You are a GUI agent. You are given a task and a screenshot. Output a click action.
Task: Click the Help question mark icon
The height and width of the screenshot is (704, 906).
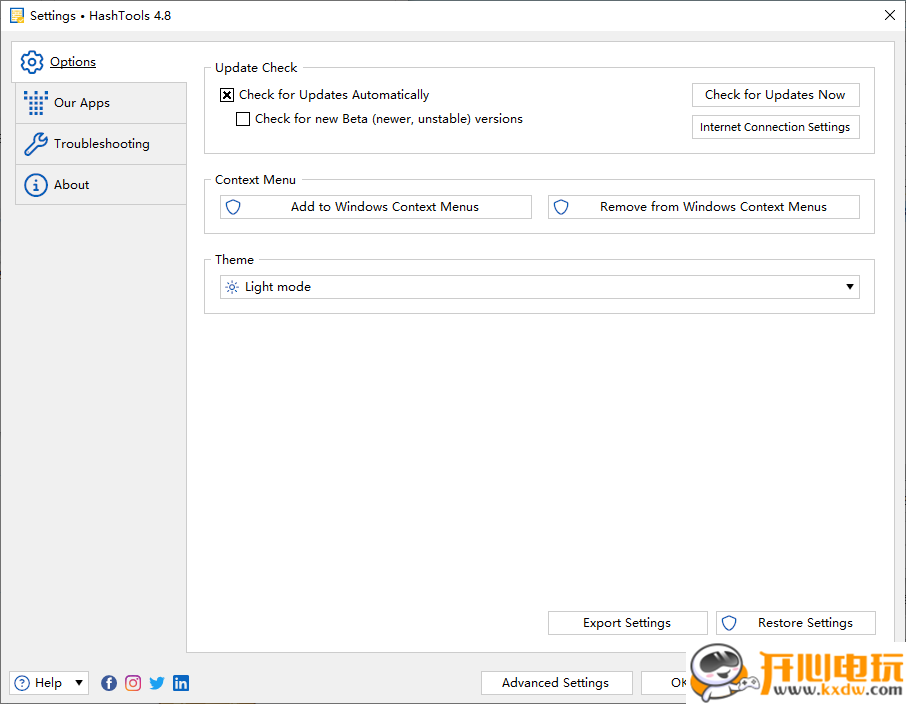[22, 683]
